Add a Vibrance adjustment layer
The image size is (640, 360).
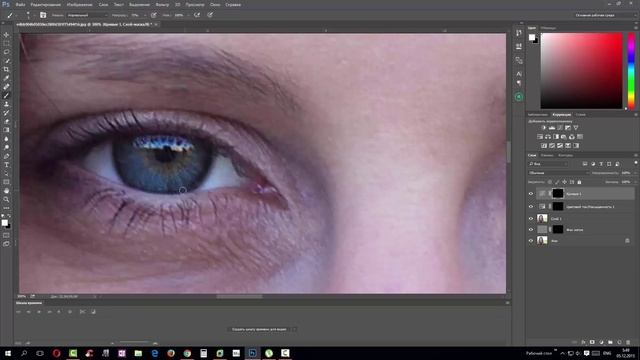576,128
